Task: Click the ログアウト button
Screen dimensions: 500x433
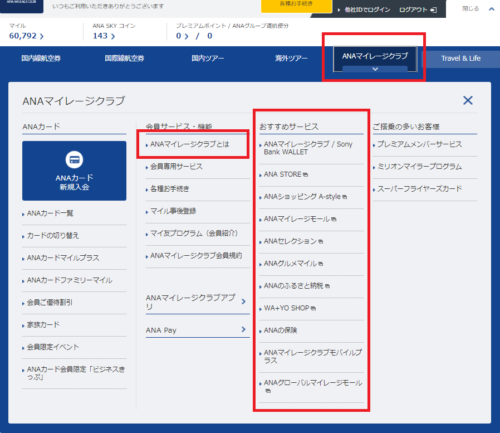Action: (x=418, y=10)
